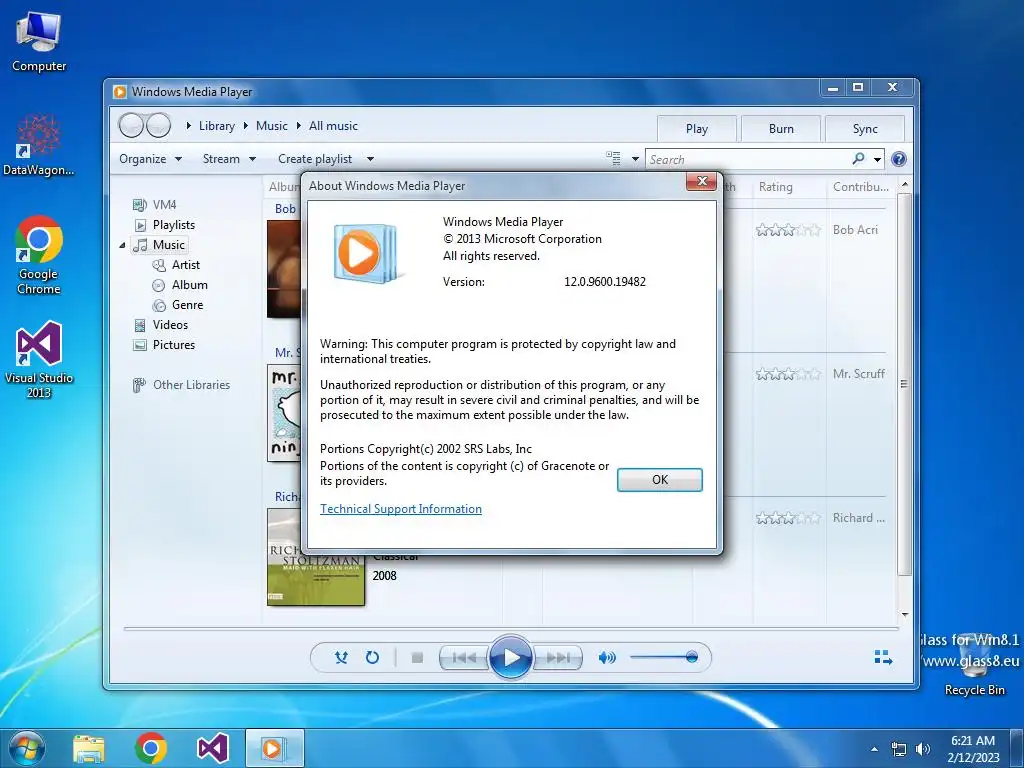Open the Burn tab
The image size is (1024, 768).
coord(781,129)
